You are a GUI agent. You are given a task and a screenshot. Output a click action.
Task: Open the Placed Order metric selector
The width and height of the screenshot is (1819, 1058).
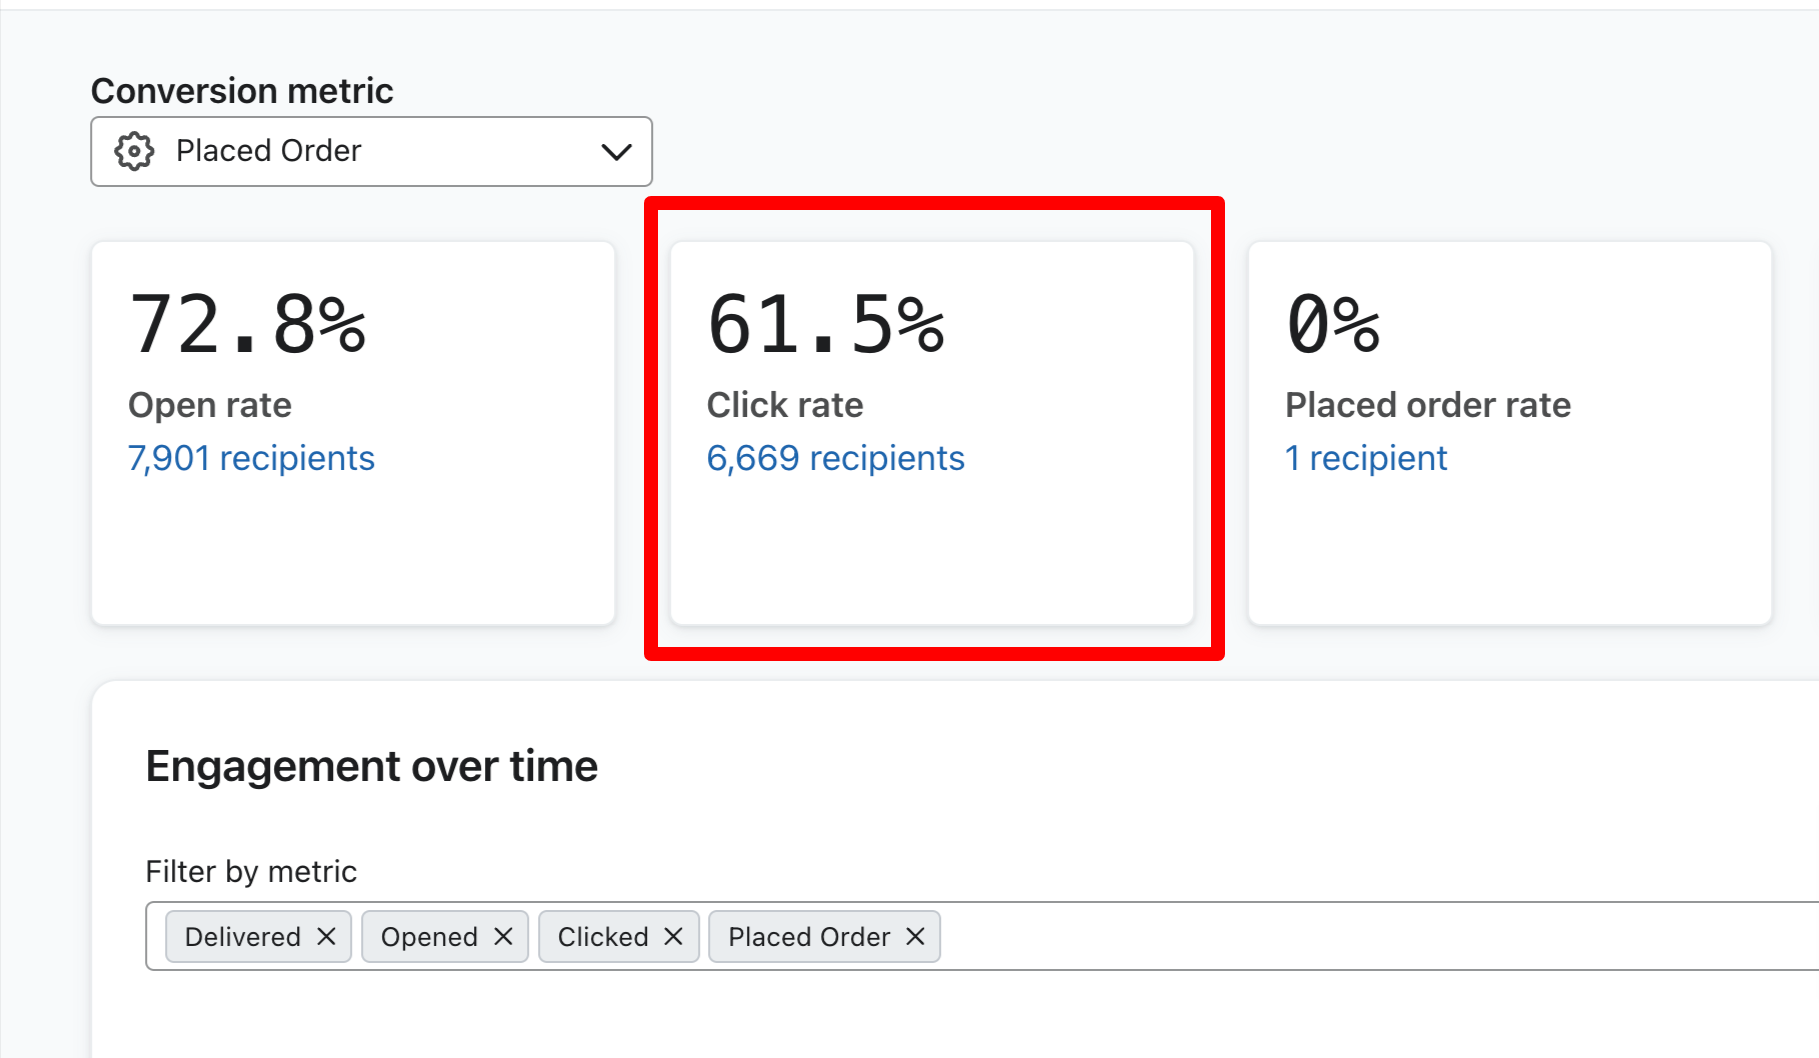pyautogui.click(x=370, y=151)
